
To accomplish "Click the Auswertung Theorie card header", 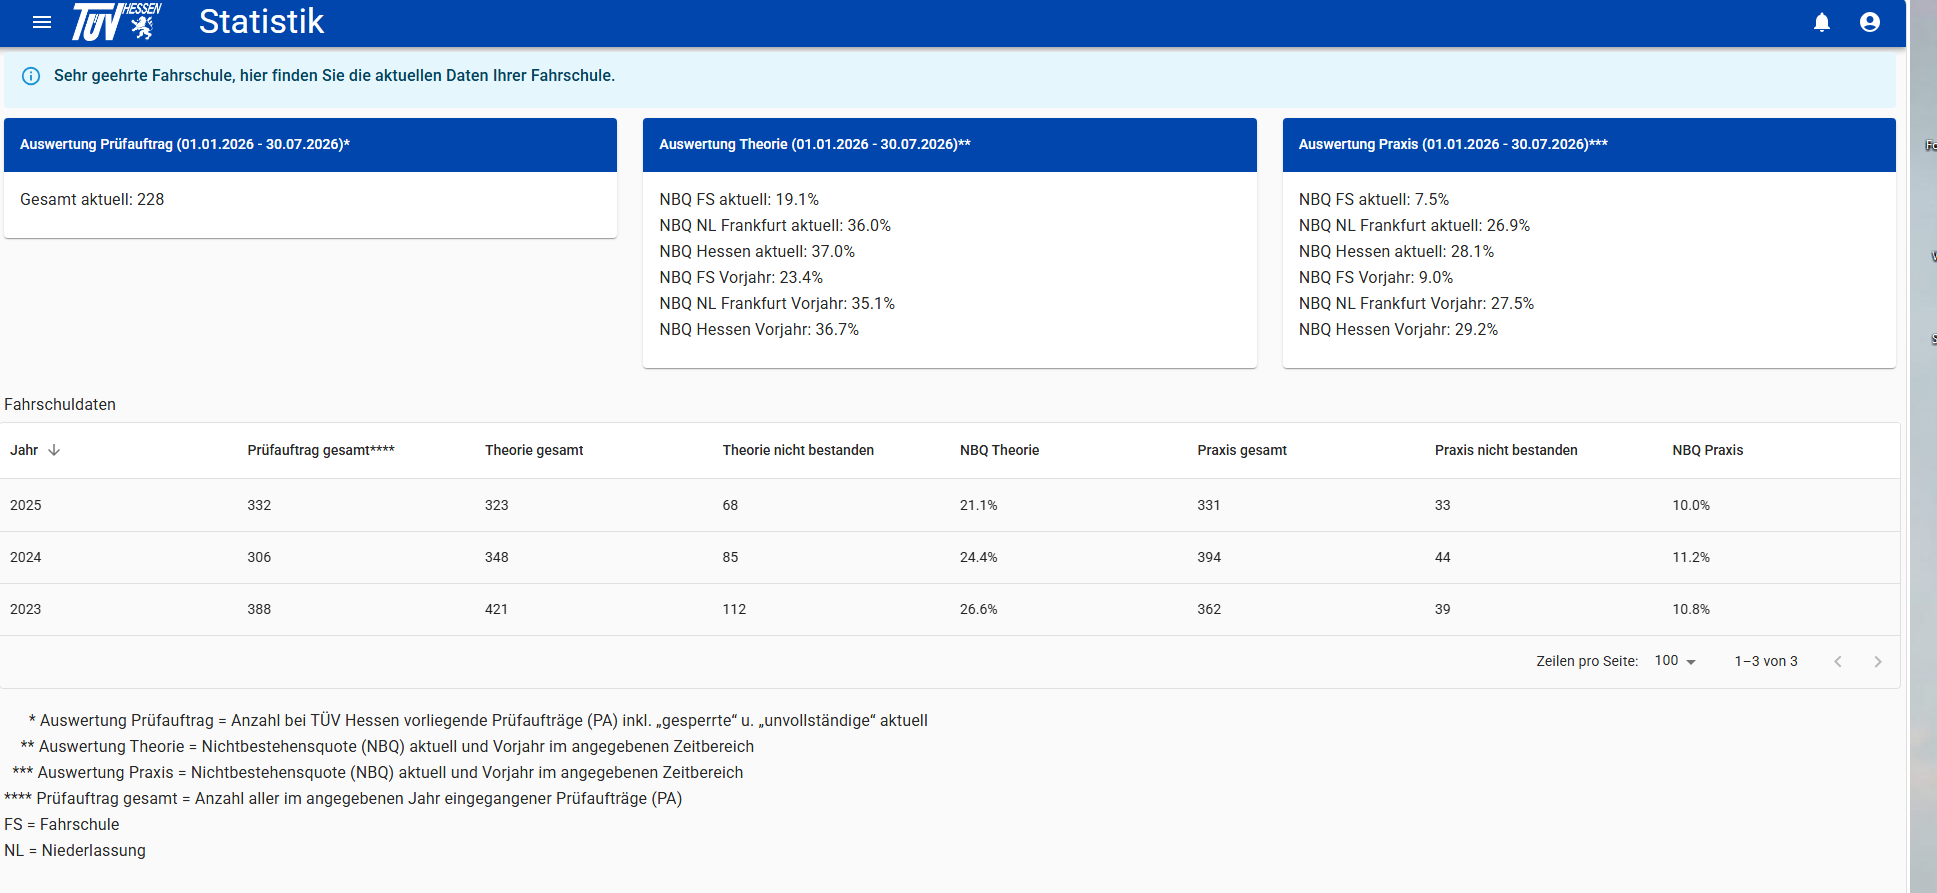I will click(x=949, y=144).
